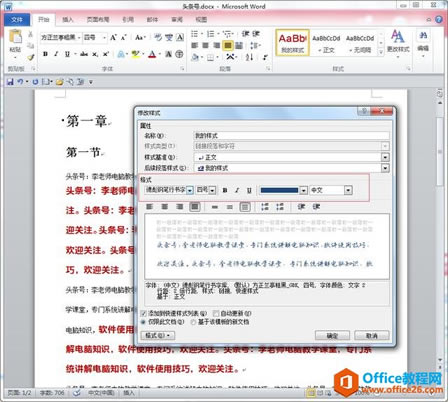
Task: Click center alignment in Modify Style dialog
Action: pos(165,207)
